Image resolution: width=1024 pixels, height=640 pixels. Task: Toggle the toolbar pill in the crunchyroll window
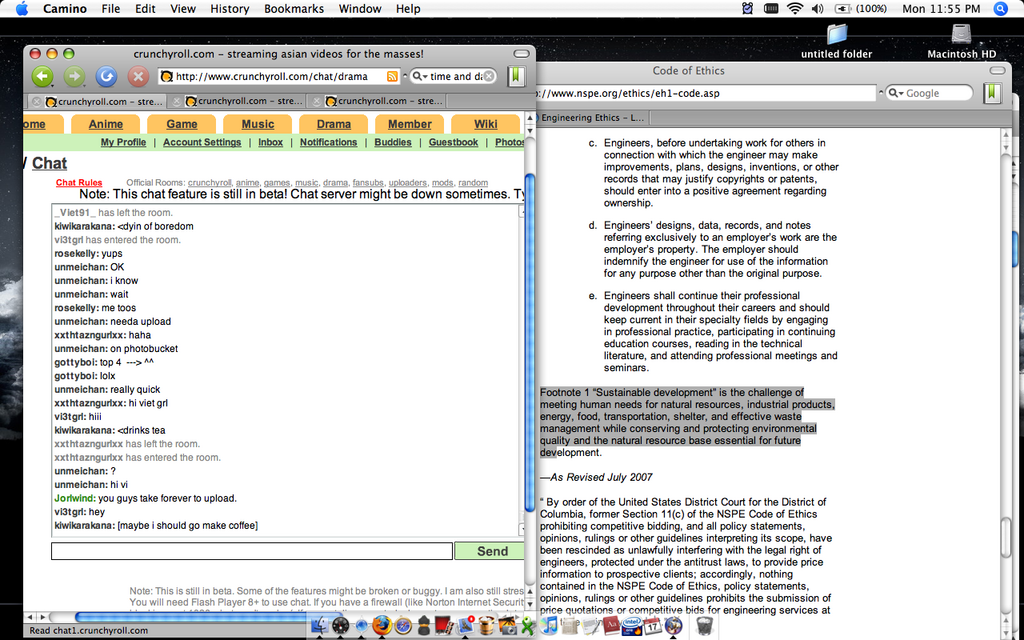coord(521,54)
